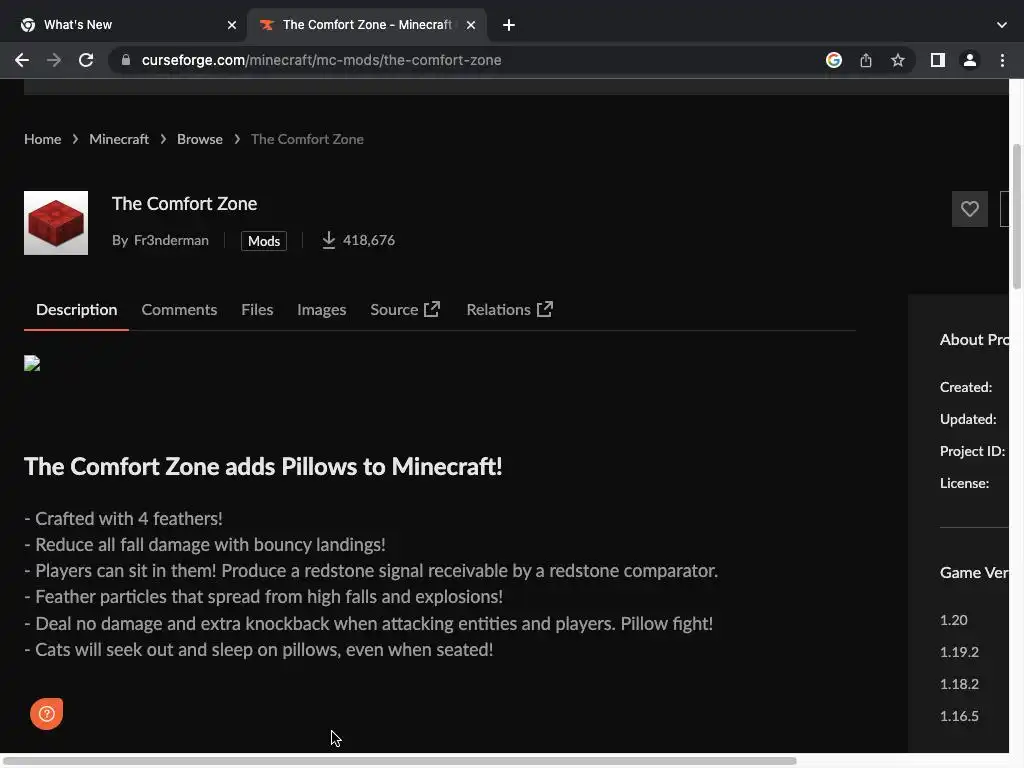Close The Comfort Zone tab
The width and height of the screenshot is (1024, 768).
471,25
